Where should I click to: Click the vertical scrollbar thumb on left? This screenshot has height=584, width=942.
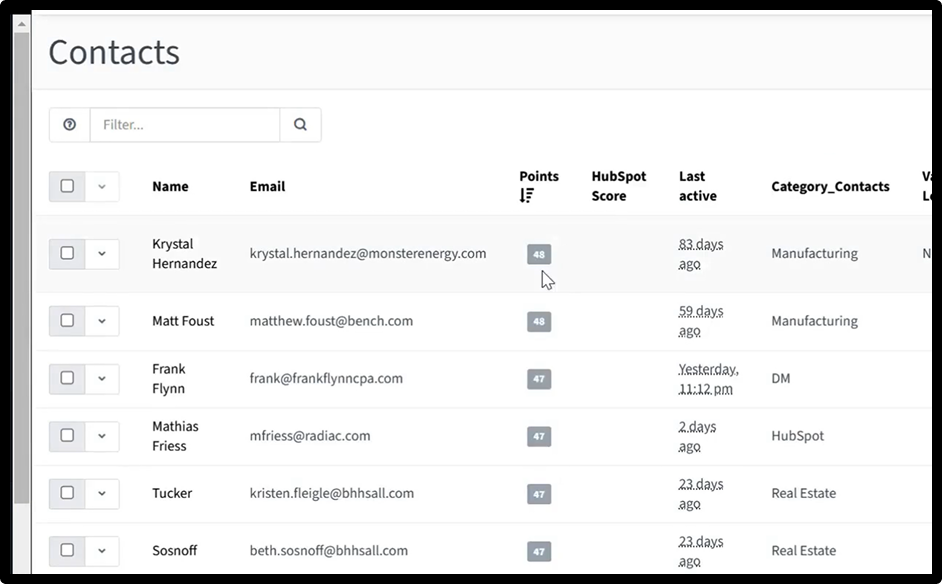pyautogui.click(x=22, y=267)
